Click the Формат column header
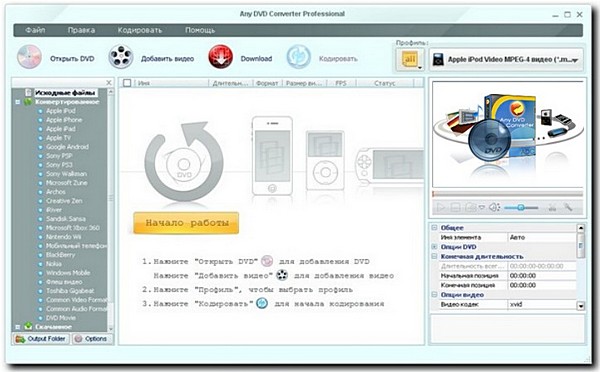The image size is (600, 372). coord(267,83)
